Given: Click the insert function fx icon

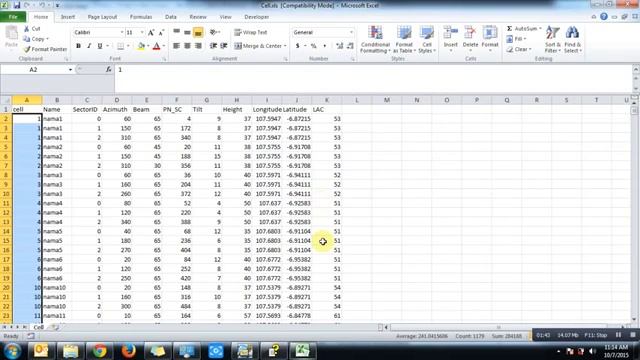Looking at the screenshot, I should point(109,70).
